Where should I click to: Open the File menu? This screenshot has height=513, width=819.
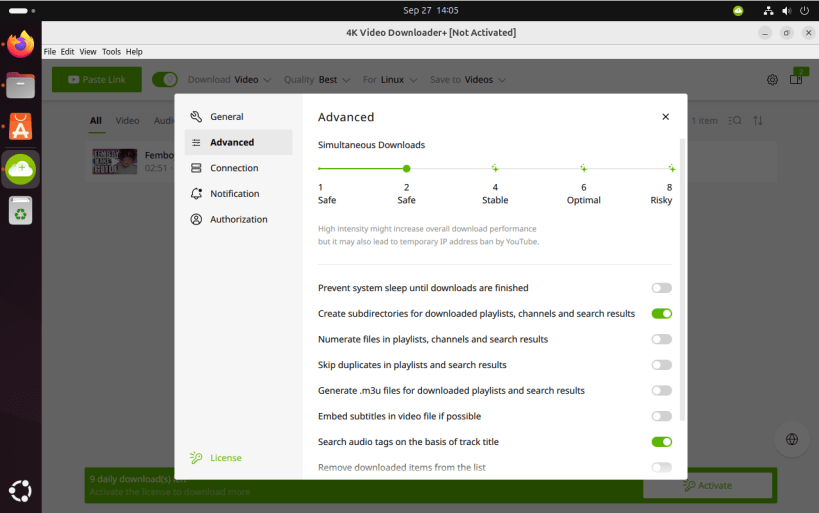(50, 52)
